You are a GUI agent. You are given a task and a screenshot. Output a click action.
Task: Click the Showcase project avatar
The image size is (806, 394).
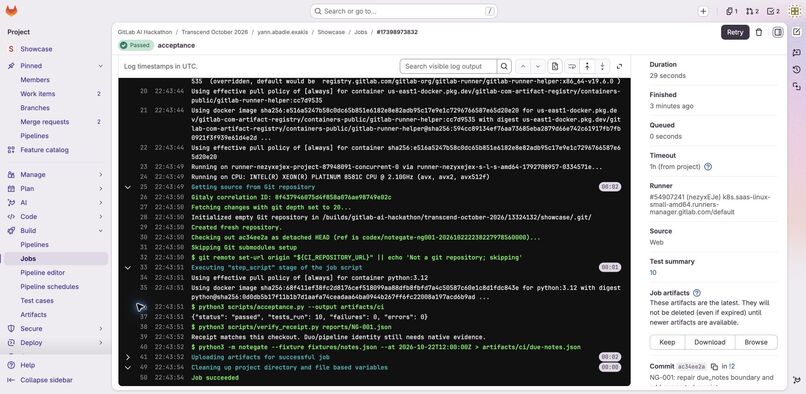coord(11,49)
